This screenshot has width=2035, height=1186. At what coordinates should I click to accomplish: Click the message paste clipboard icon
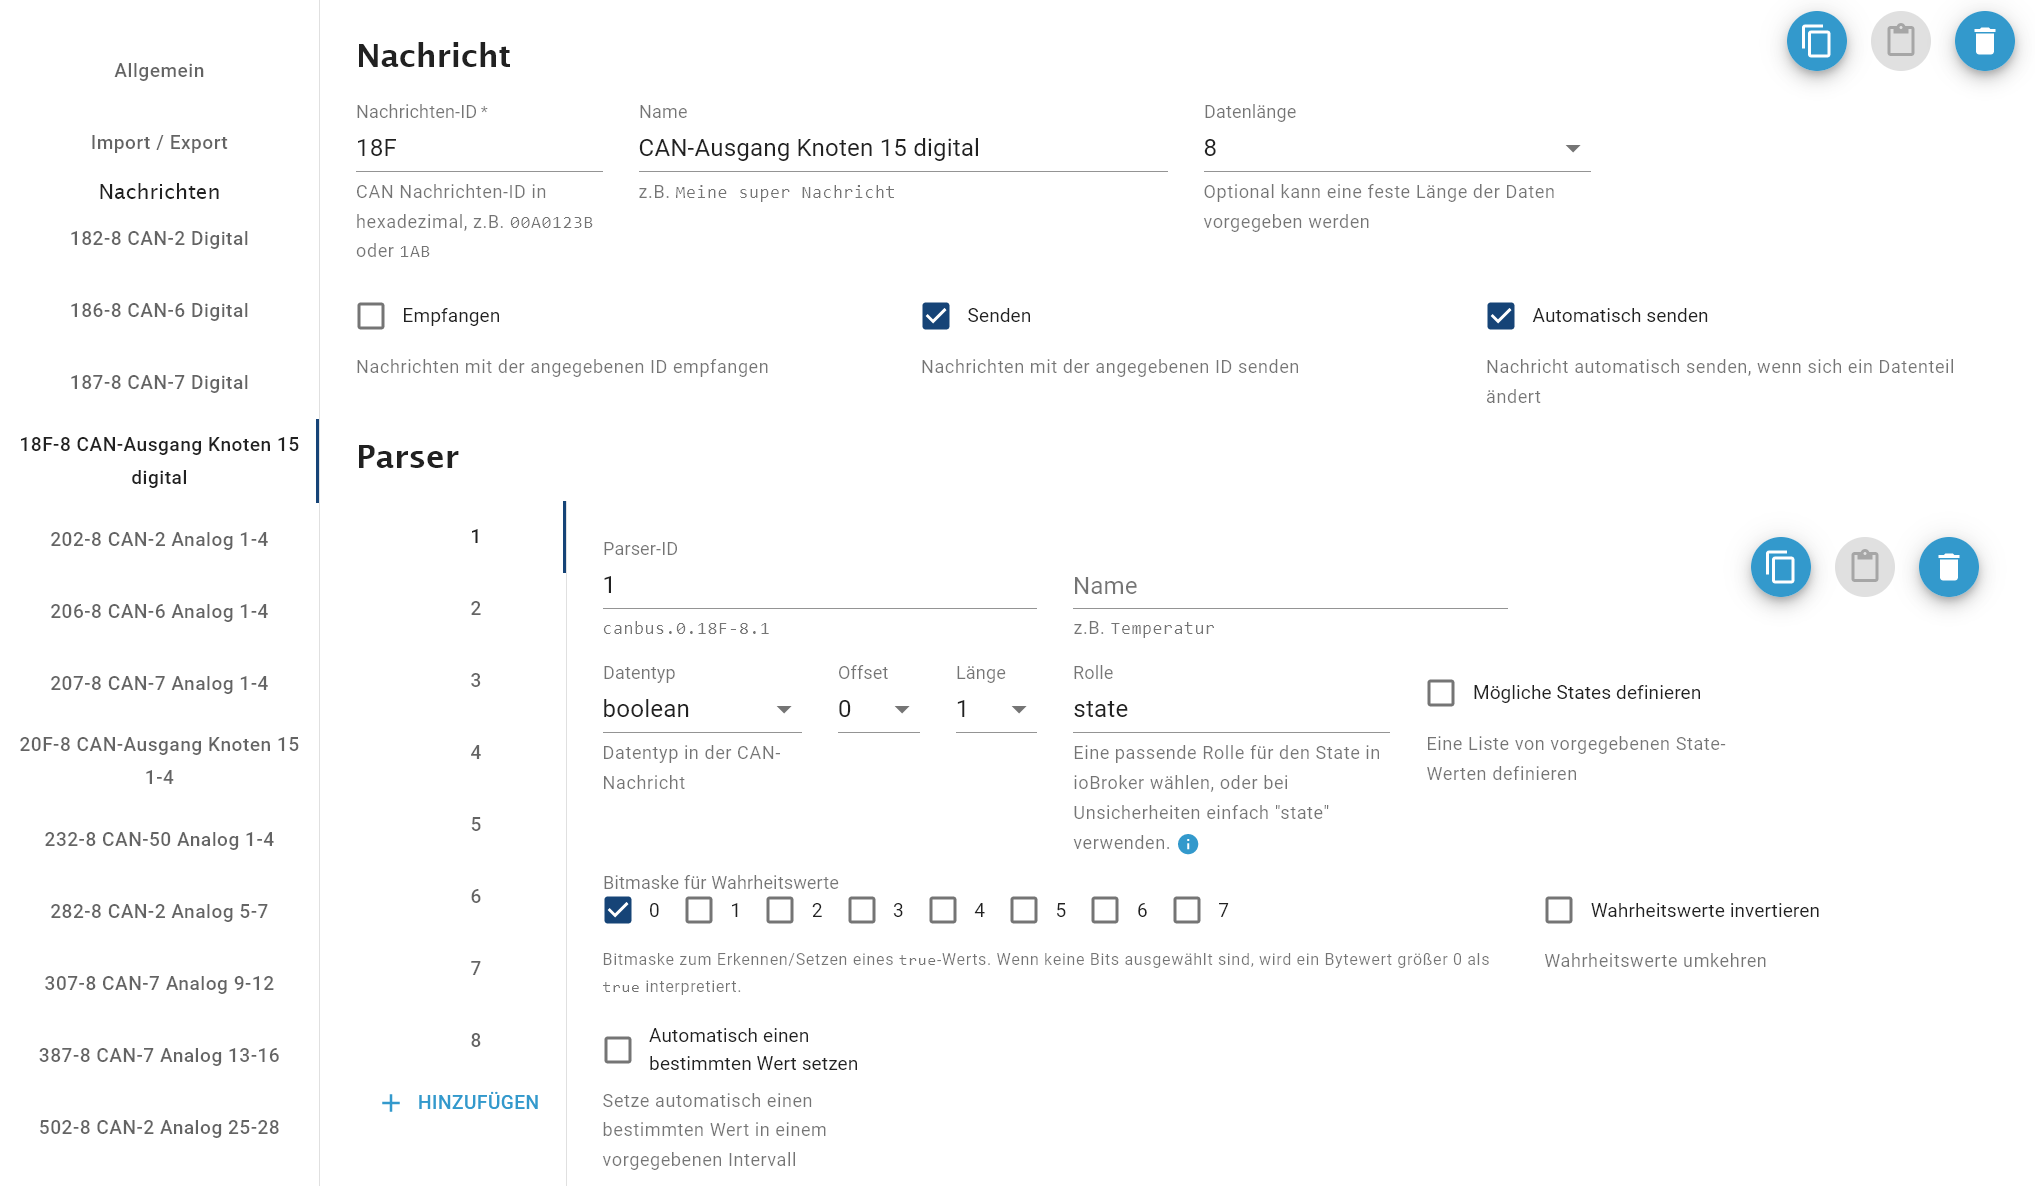coord(1900,42)
